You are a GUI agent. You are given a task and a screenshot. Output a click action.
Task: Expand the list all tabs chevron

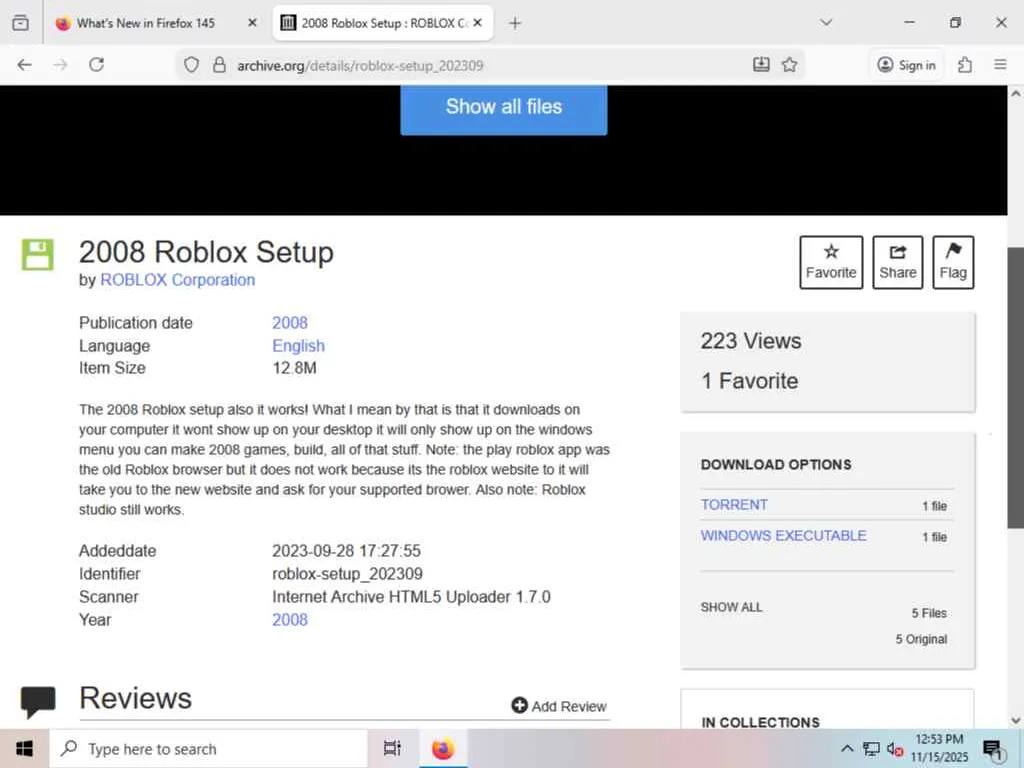[826, 23]
